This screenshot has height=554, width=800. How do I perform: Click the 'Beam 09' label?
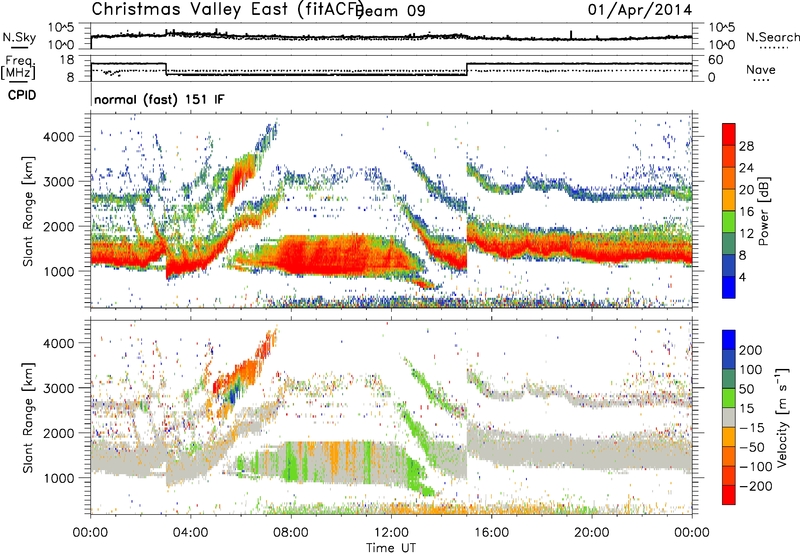pos(390,11)
